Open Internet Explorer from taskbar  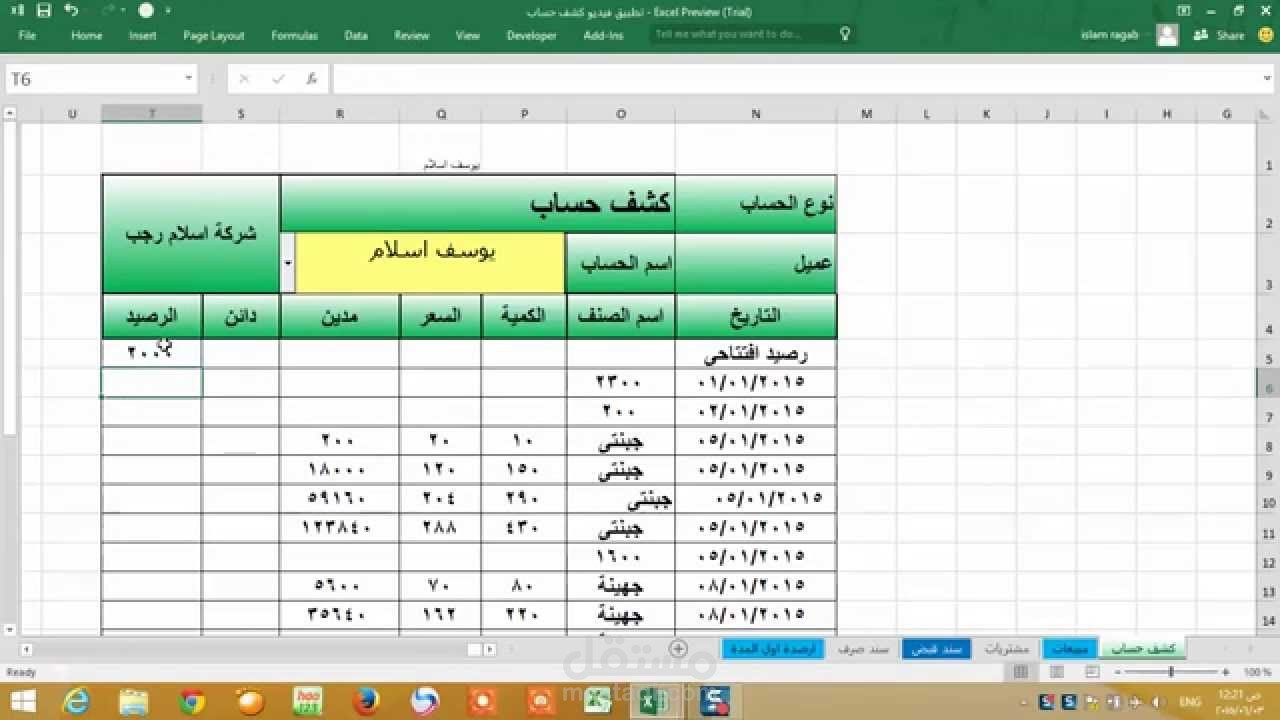[76, 701]
